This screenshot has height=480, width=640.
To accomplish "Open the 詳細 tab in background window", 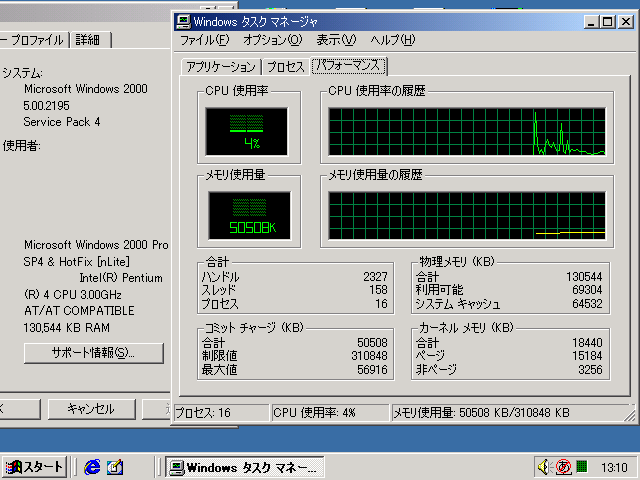I will 90,40.
